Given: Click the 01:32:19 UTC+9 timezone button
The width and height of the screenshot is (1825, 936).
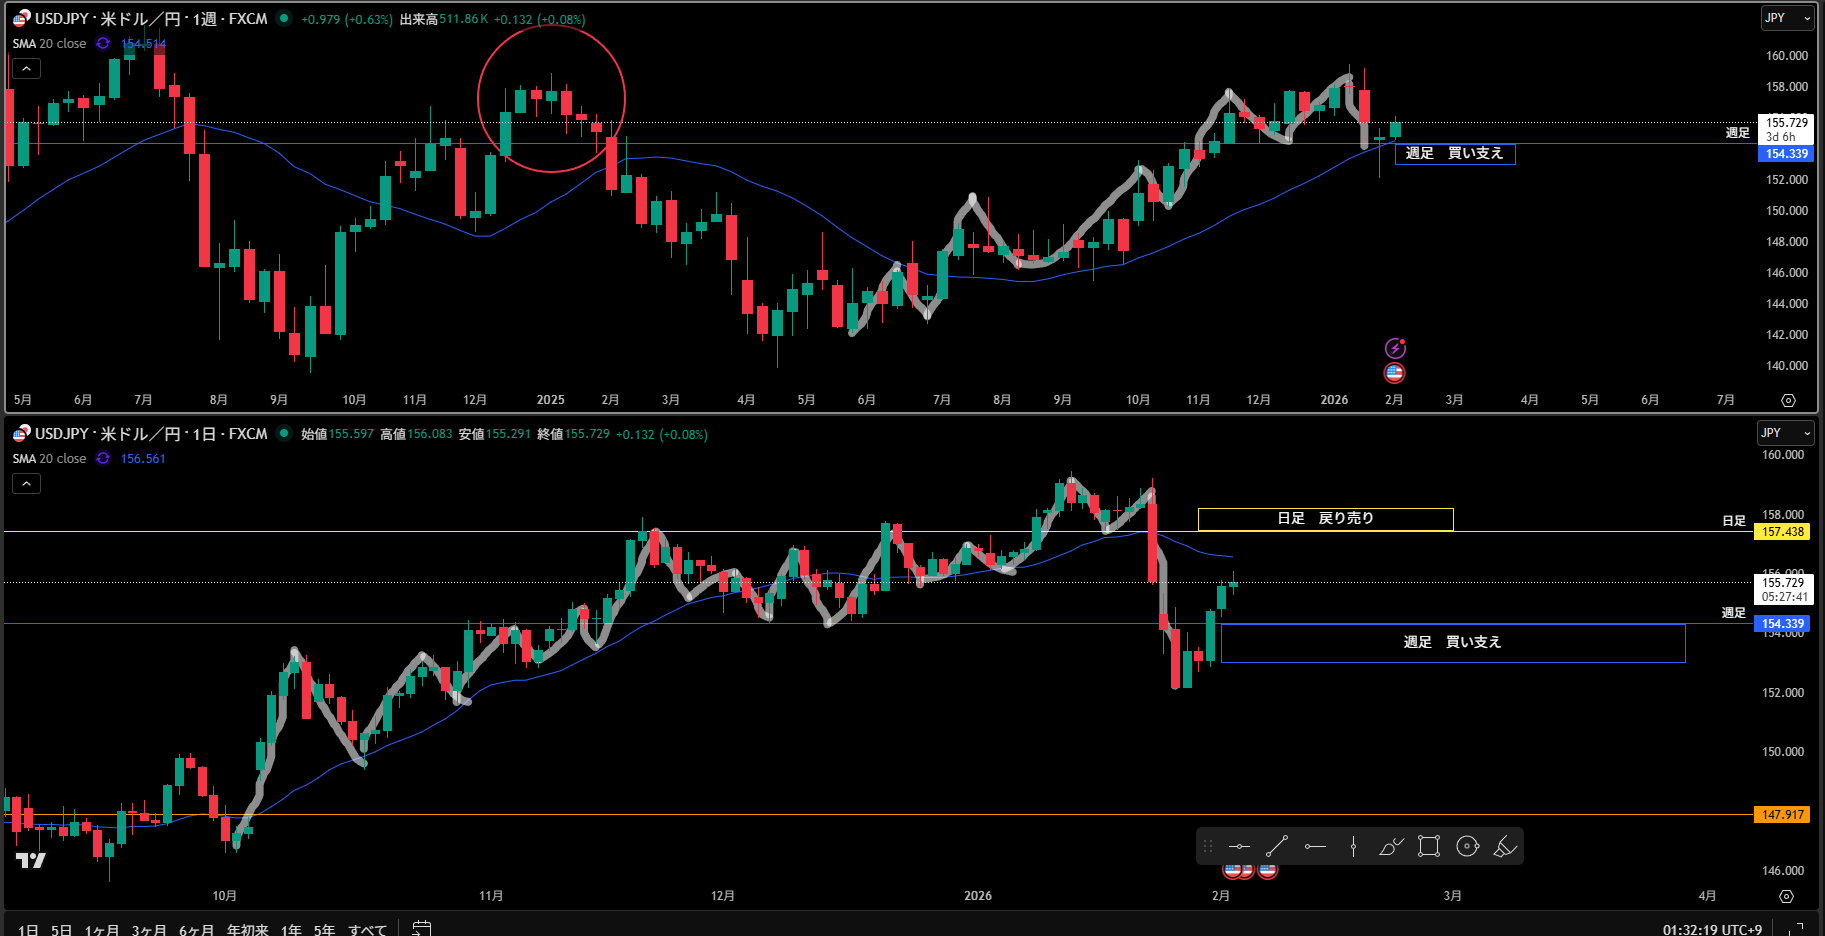Looking at the screenshot, I should (x=1712, y=930).
